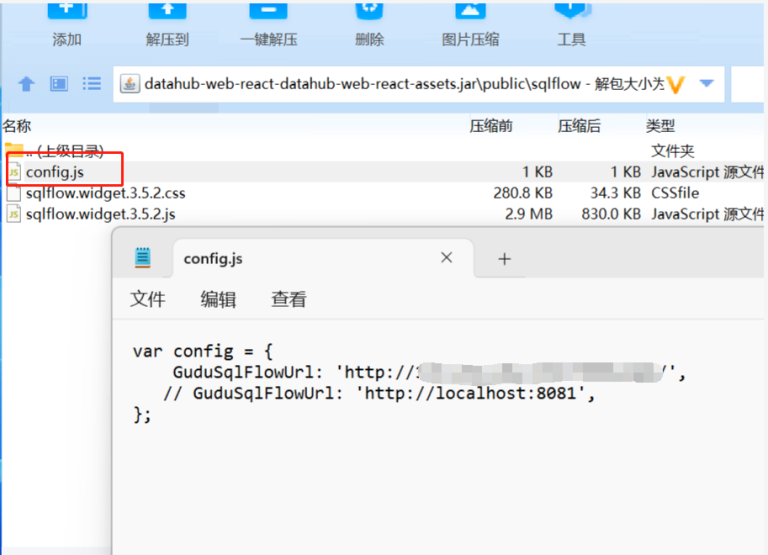The height and width of the screenshot is (555, 768).
Task: Expand the archive path dropdown arrow
Action: point(707,84)
